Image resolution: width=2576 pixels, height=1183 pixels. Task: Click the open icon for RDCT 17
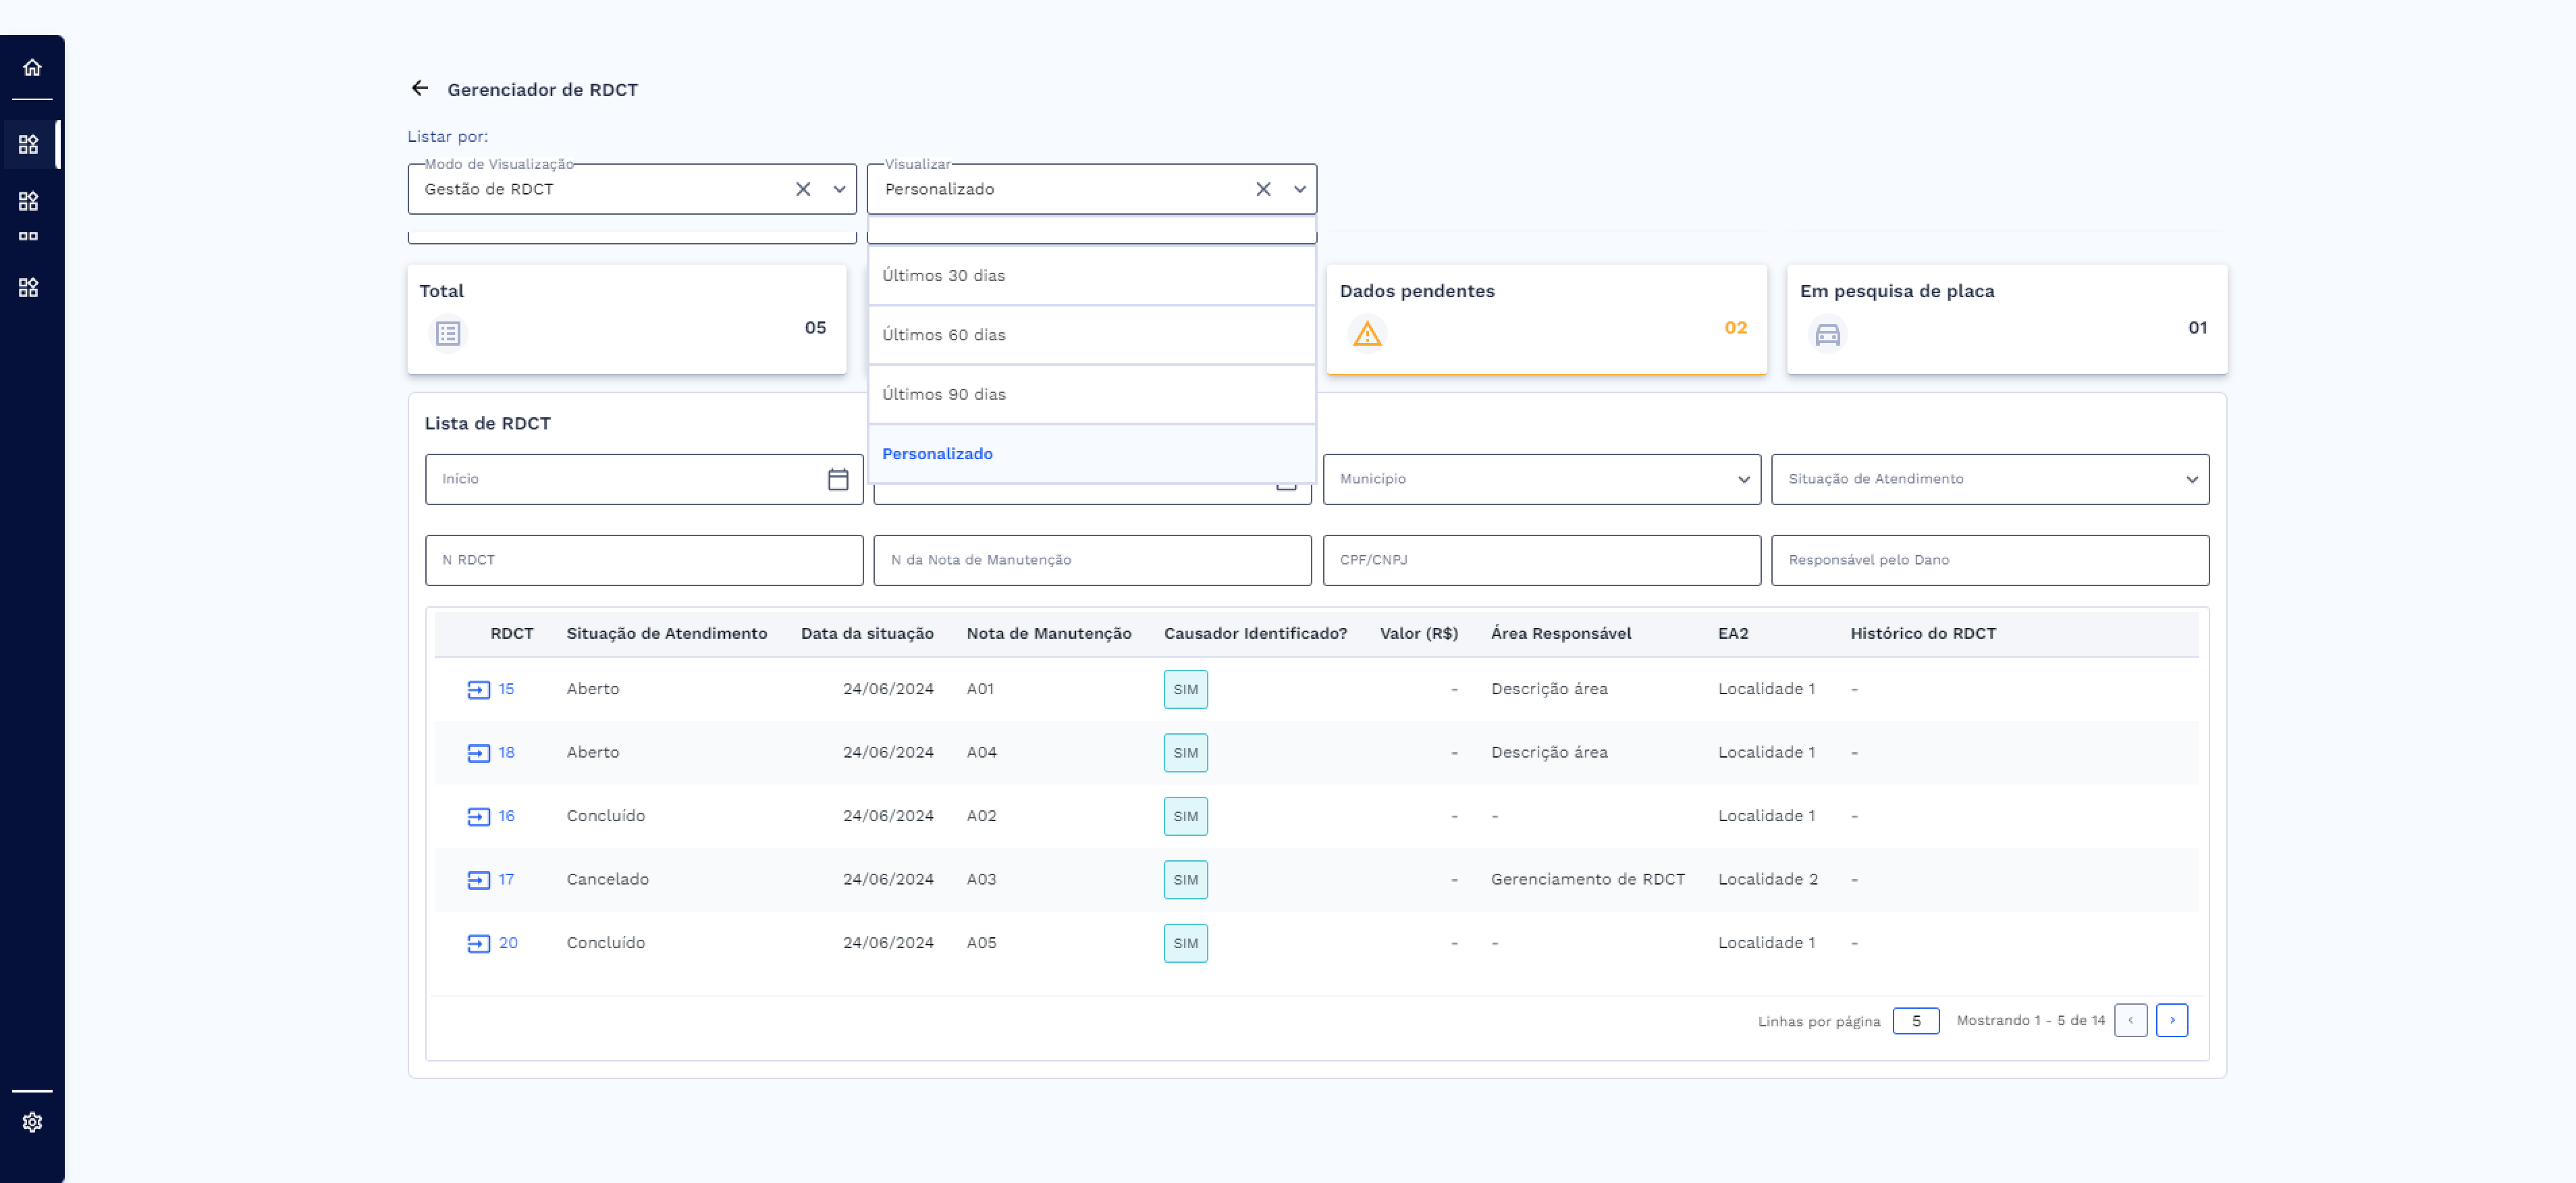[x=478, y=880]
